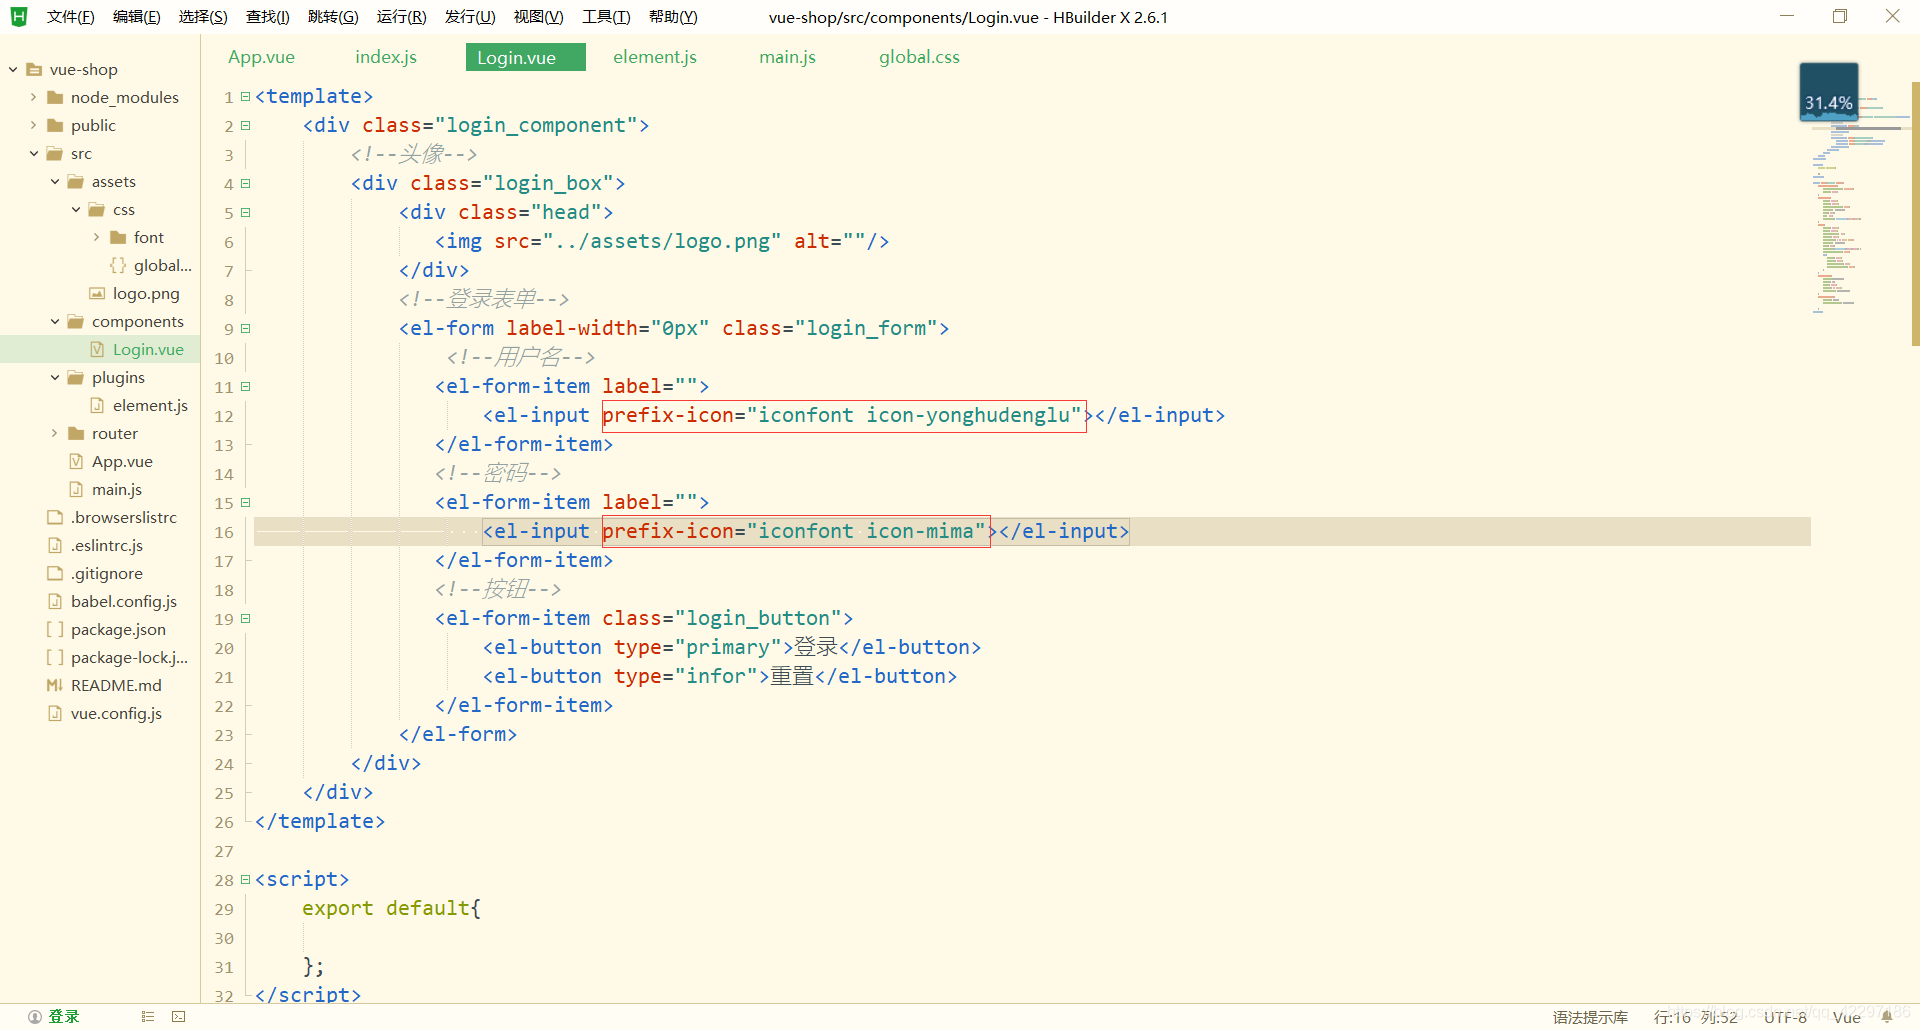Fold the script block at line 28

click(x=245, y=880)
